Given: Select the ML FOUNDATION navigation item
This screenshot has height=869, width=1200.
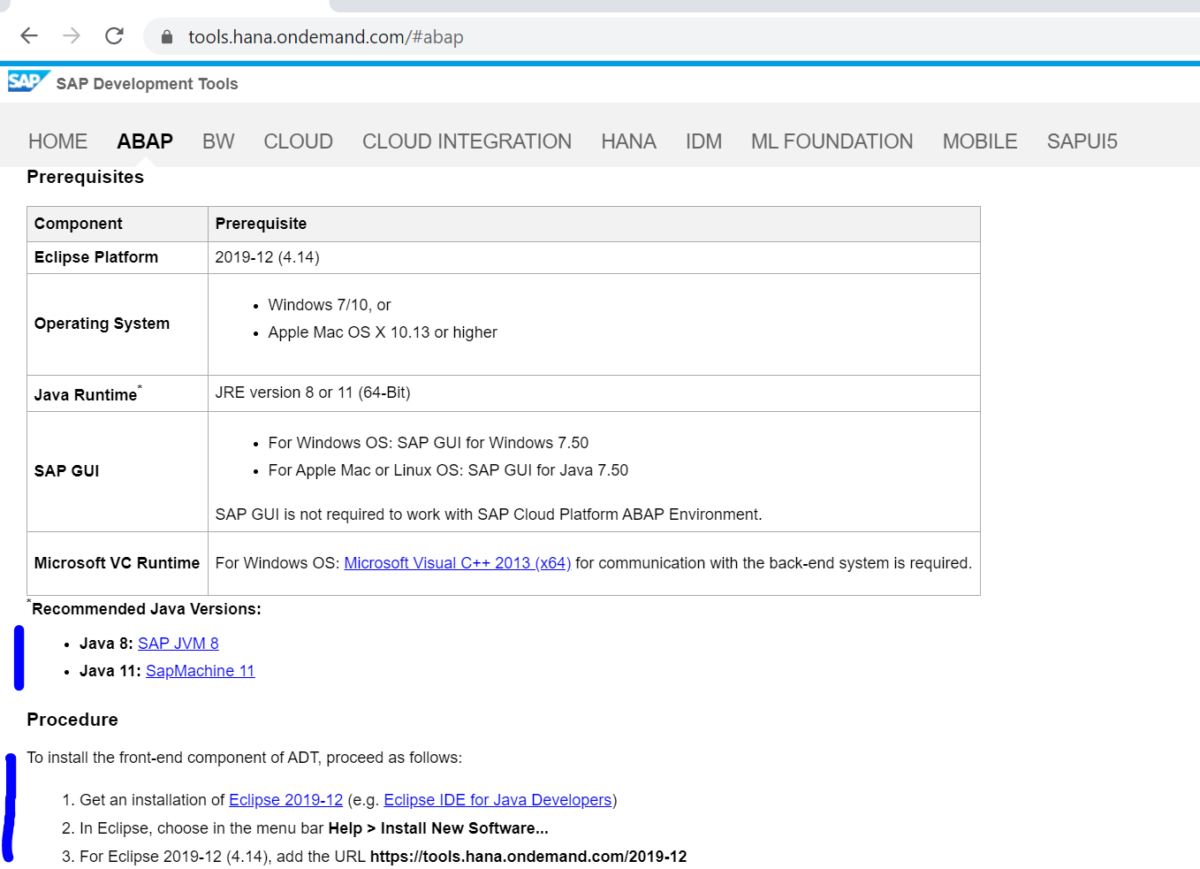Looking at the screenshot, I should pos(831,141).
